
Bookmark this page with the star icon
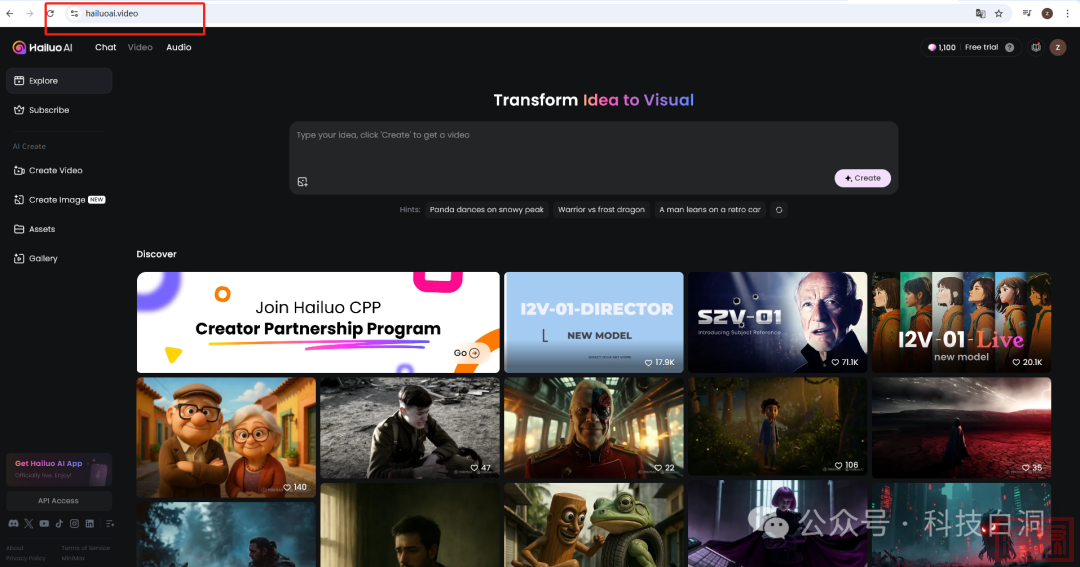998,13
